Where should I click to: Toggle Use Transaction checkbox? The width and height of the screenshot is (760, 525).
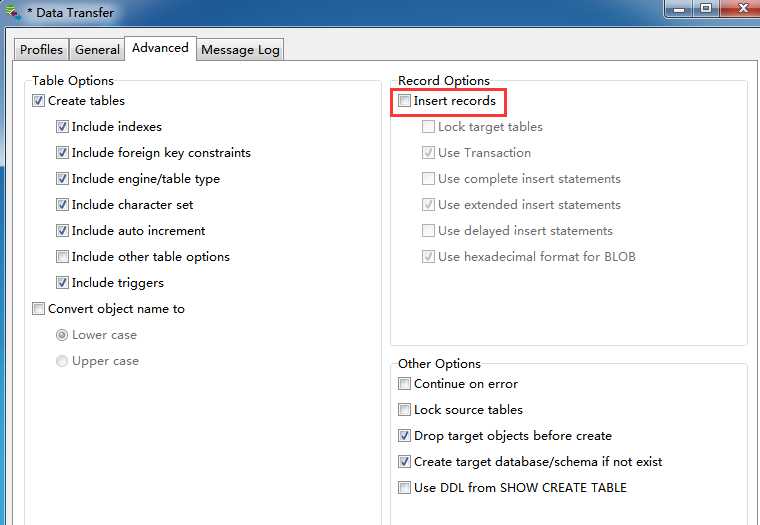[x=428, y=153]
